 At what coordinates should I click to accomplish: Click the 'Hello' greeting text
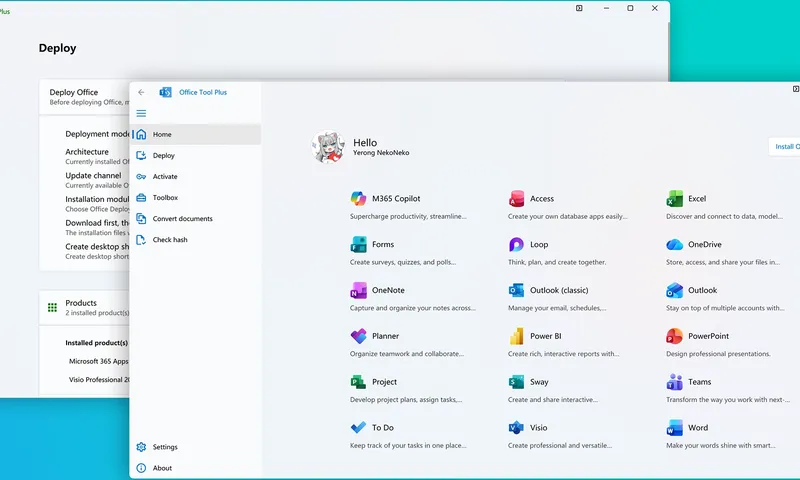pos(365,143)
